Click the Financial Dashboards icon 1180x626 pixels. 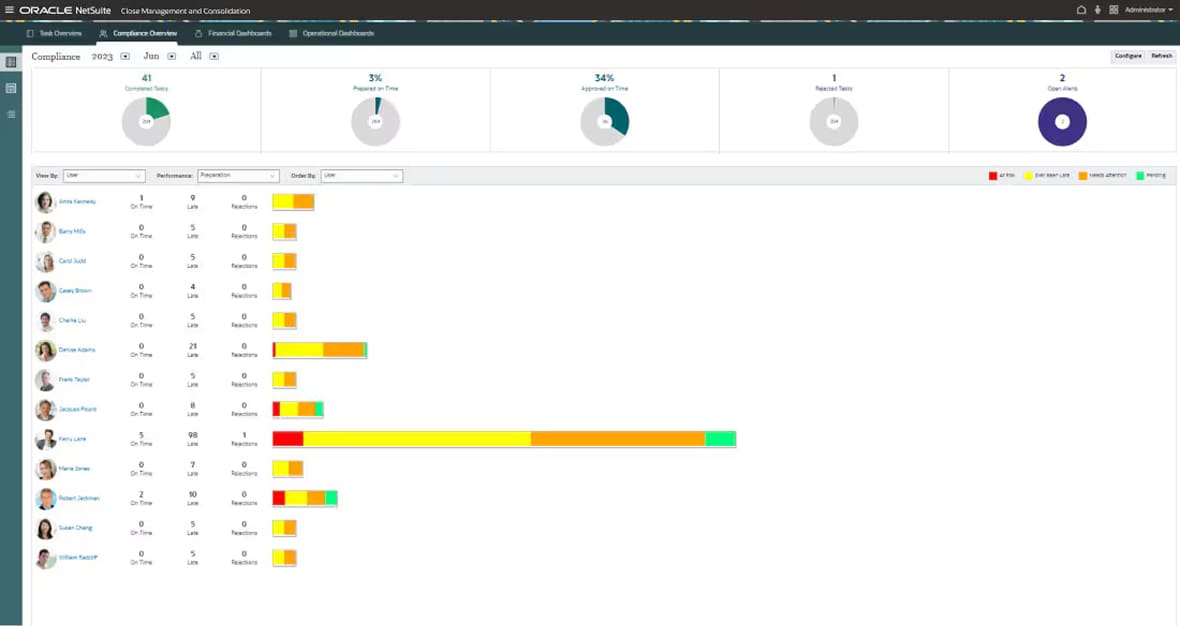pyautogui.click(x=198, y=33)
